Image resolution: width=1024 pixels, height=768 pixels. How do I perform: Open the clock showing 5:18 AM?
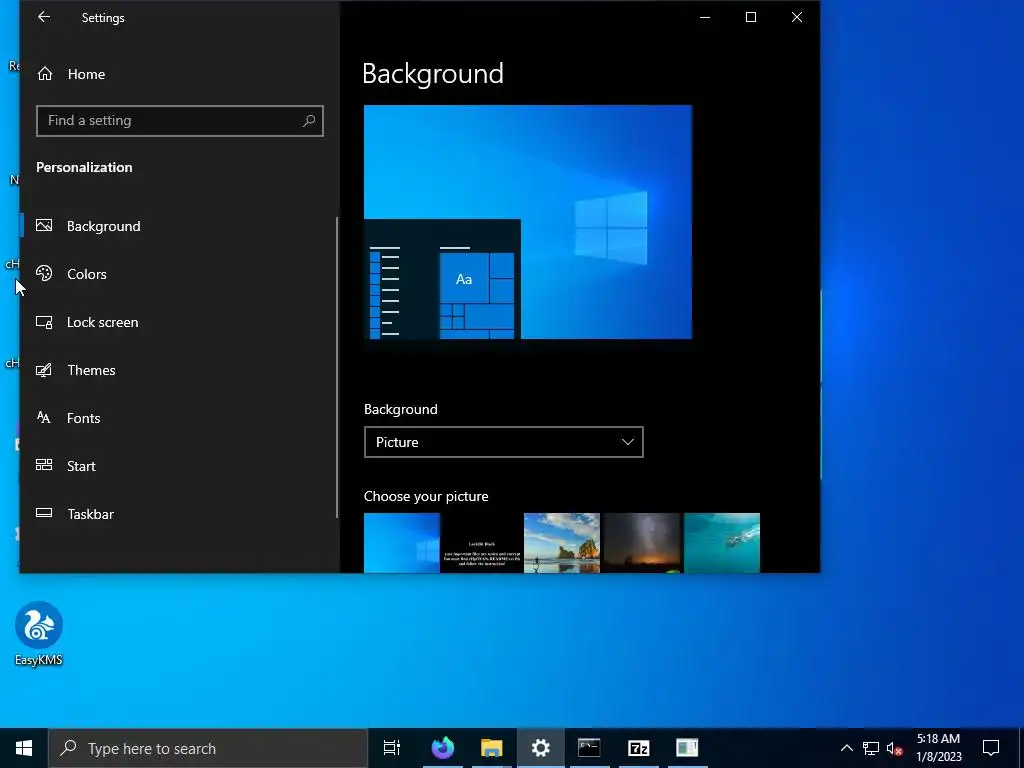938,748
